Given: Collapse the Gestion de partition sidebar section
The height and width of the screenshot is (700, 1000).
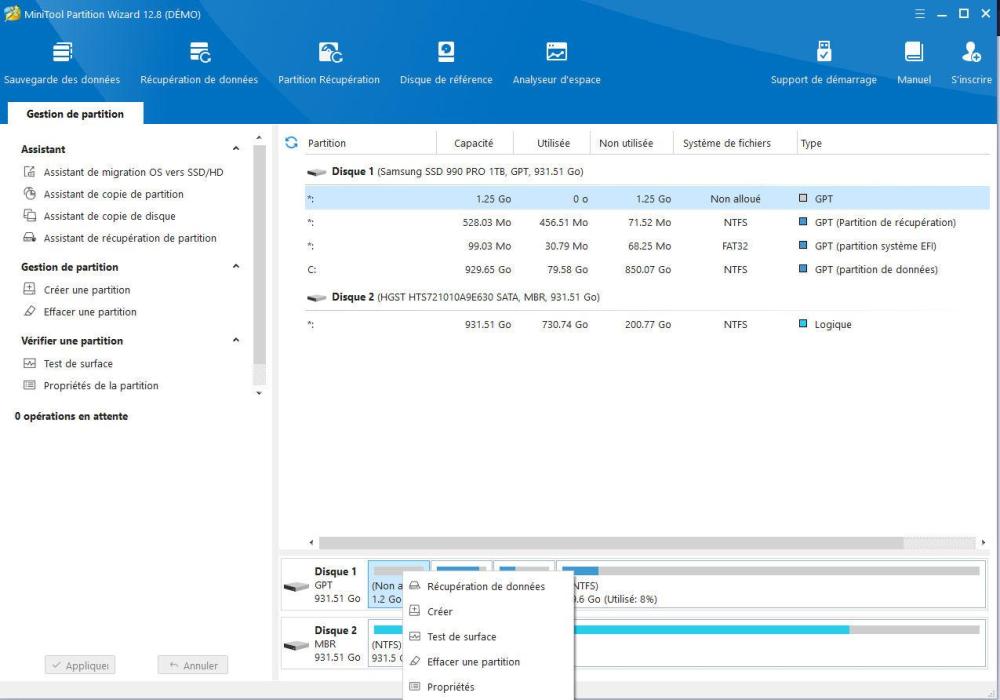Looking at the screenshot, I should click(236, 267).
